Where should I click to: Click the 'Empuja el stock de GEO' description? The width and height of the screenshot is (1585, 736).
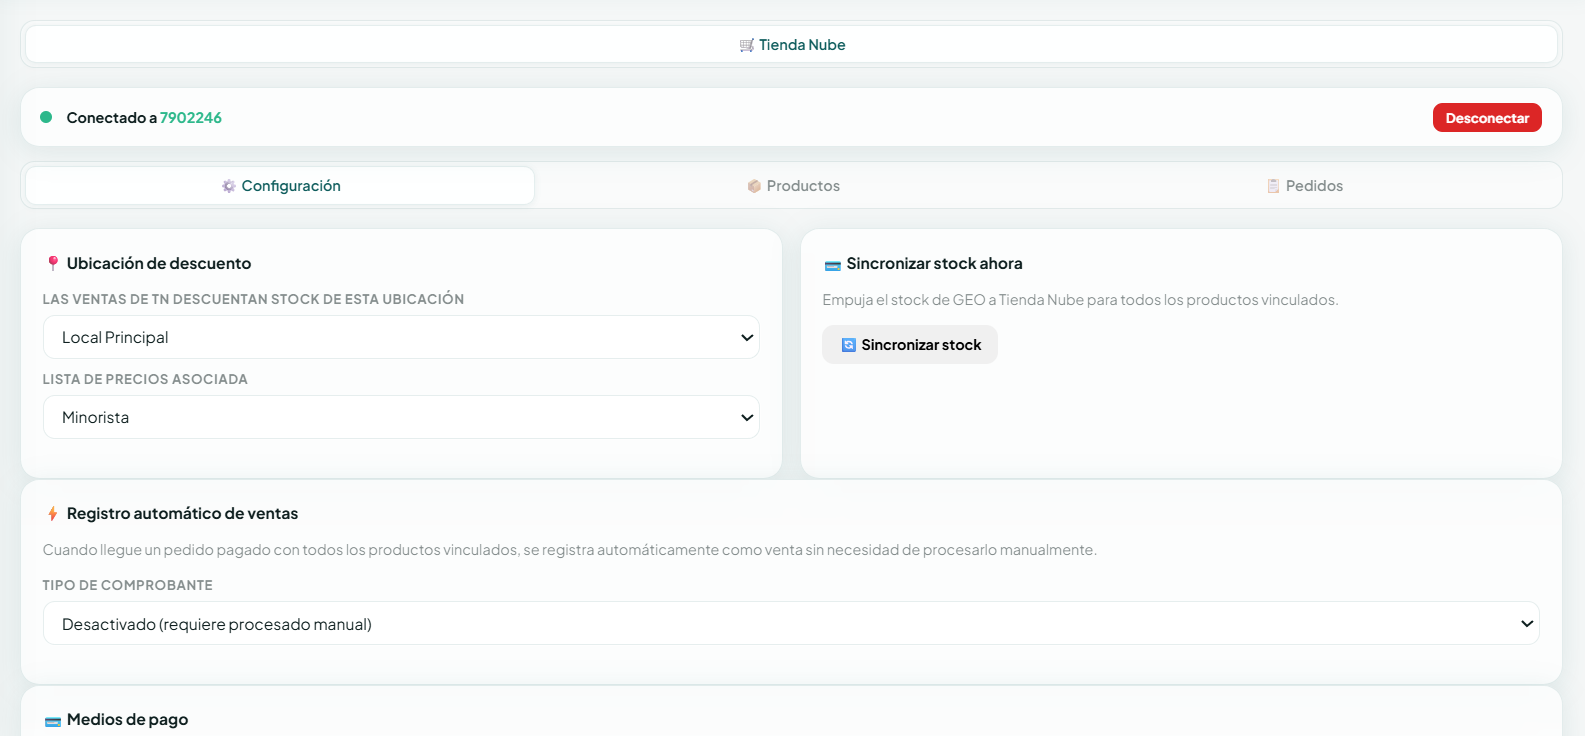click(x=1080, y=300)
